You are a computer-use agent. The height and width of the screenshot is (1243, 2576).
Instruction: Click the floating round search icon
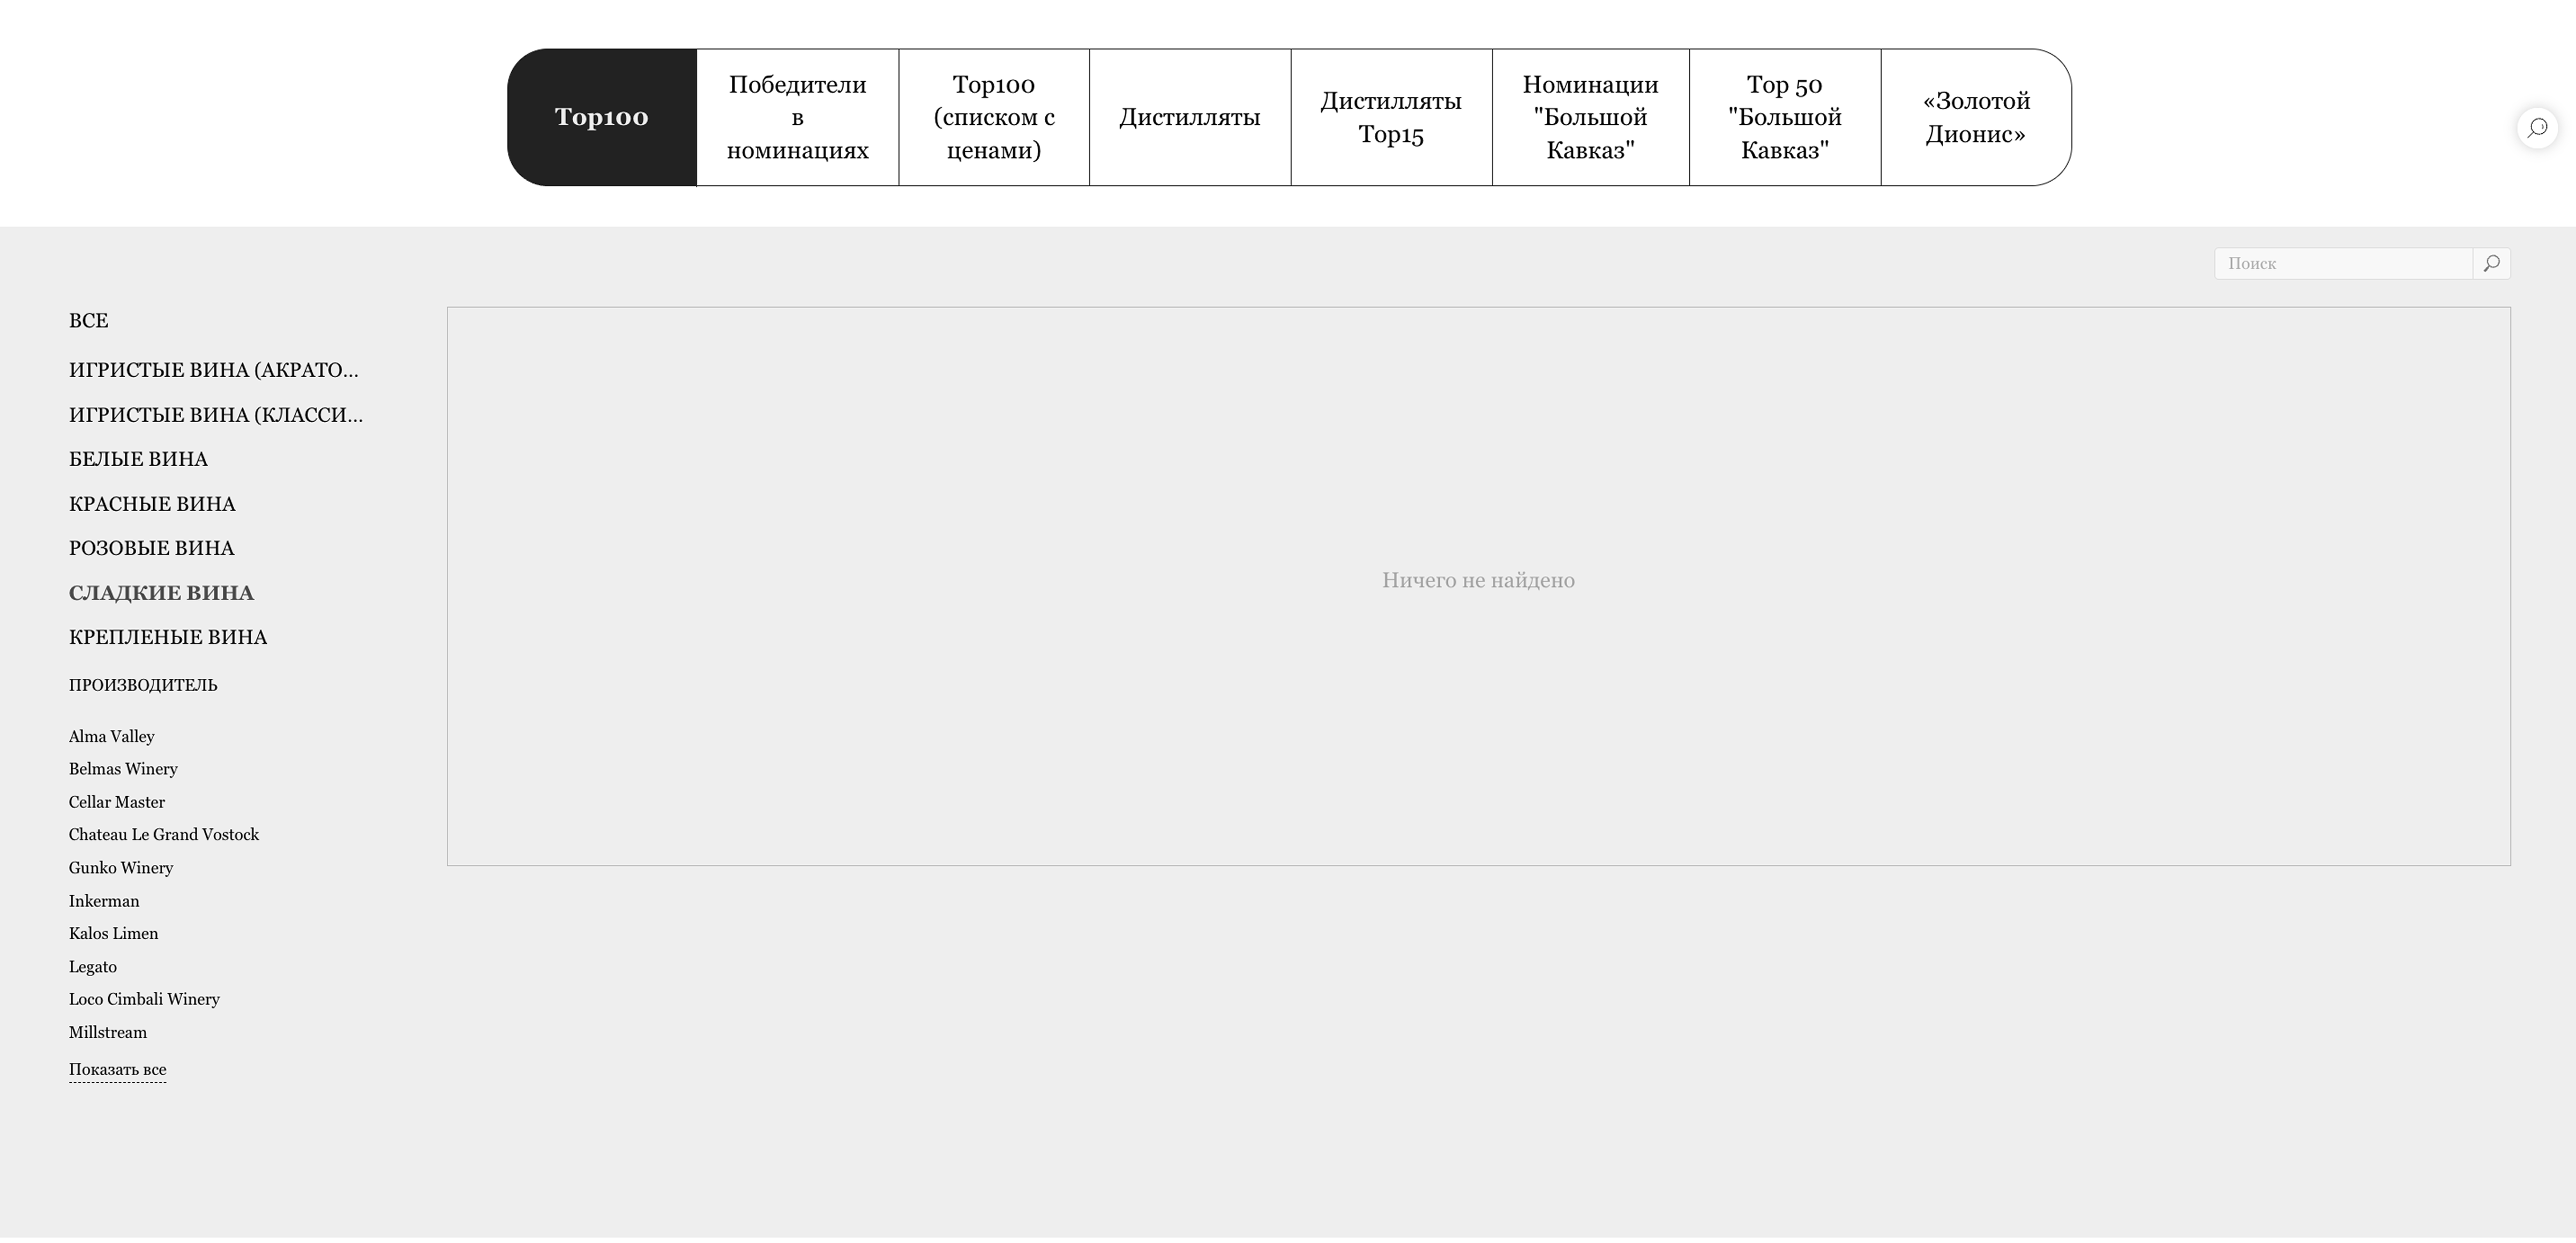[2537, 128]
